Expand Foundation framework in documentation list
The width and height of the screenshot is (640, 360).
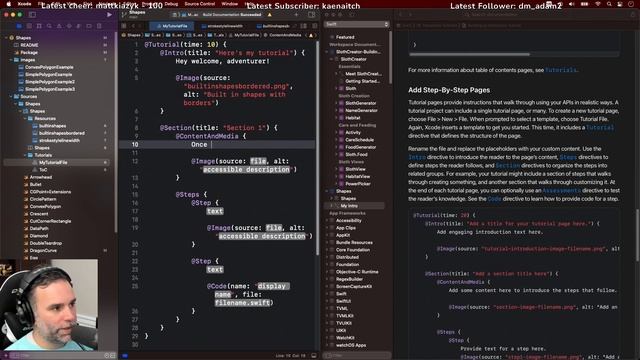click(x=327, y=264)
